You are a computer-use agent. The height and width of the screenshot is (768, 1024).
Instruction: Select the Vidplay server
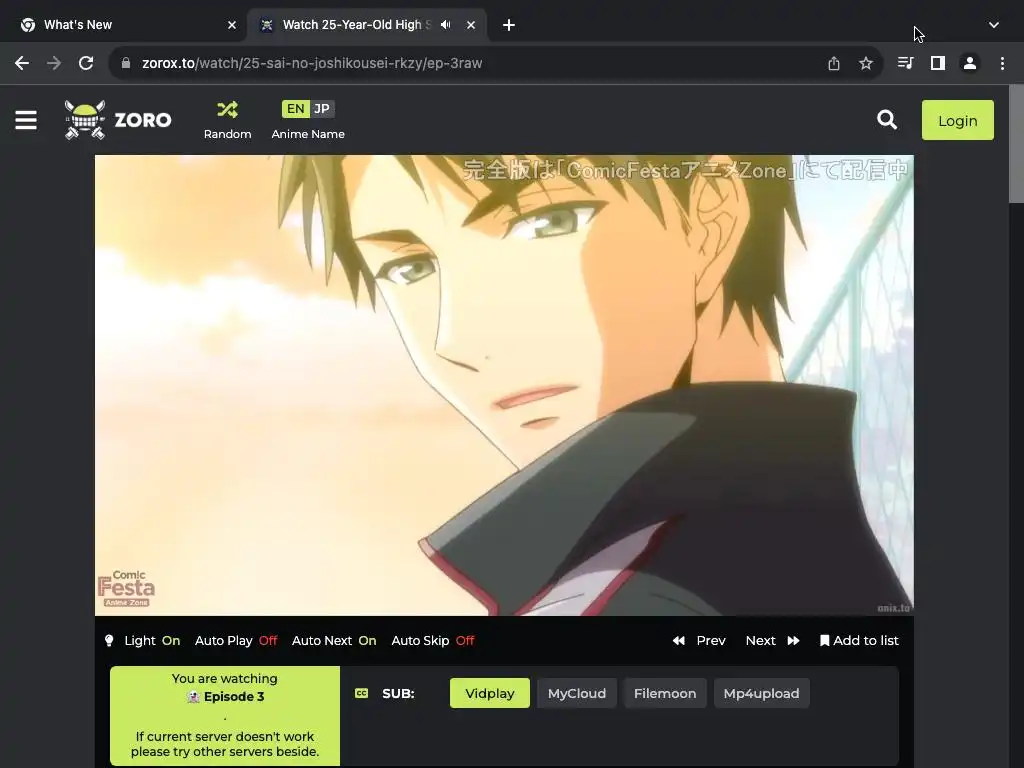[490, 694]
